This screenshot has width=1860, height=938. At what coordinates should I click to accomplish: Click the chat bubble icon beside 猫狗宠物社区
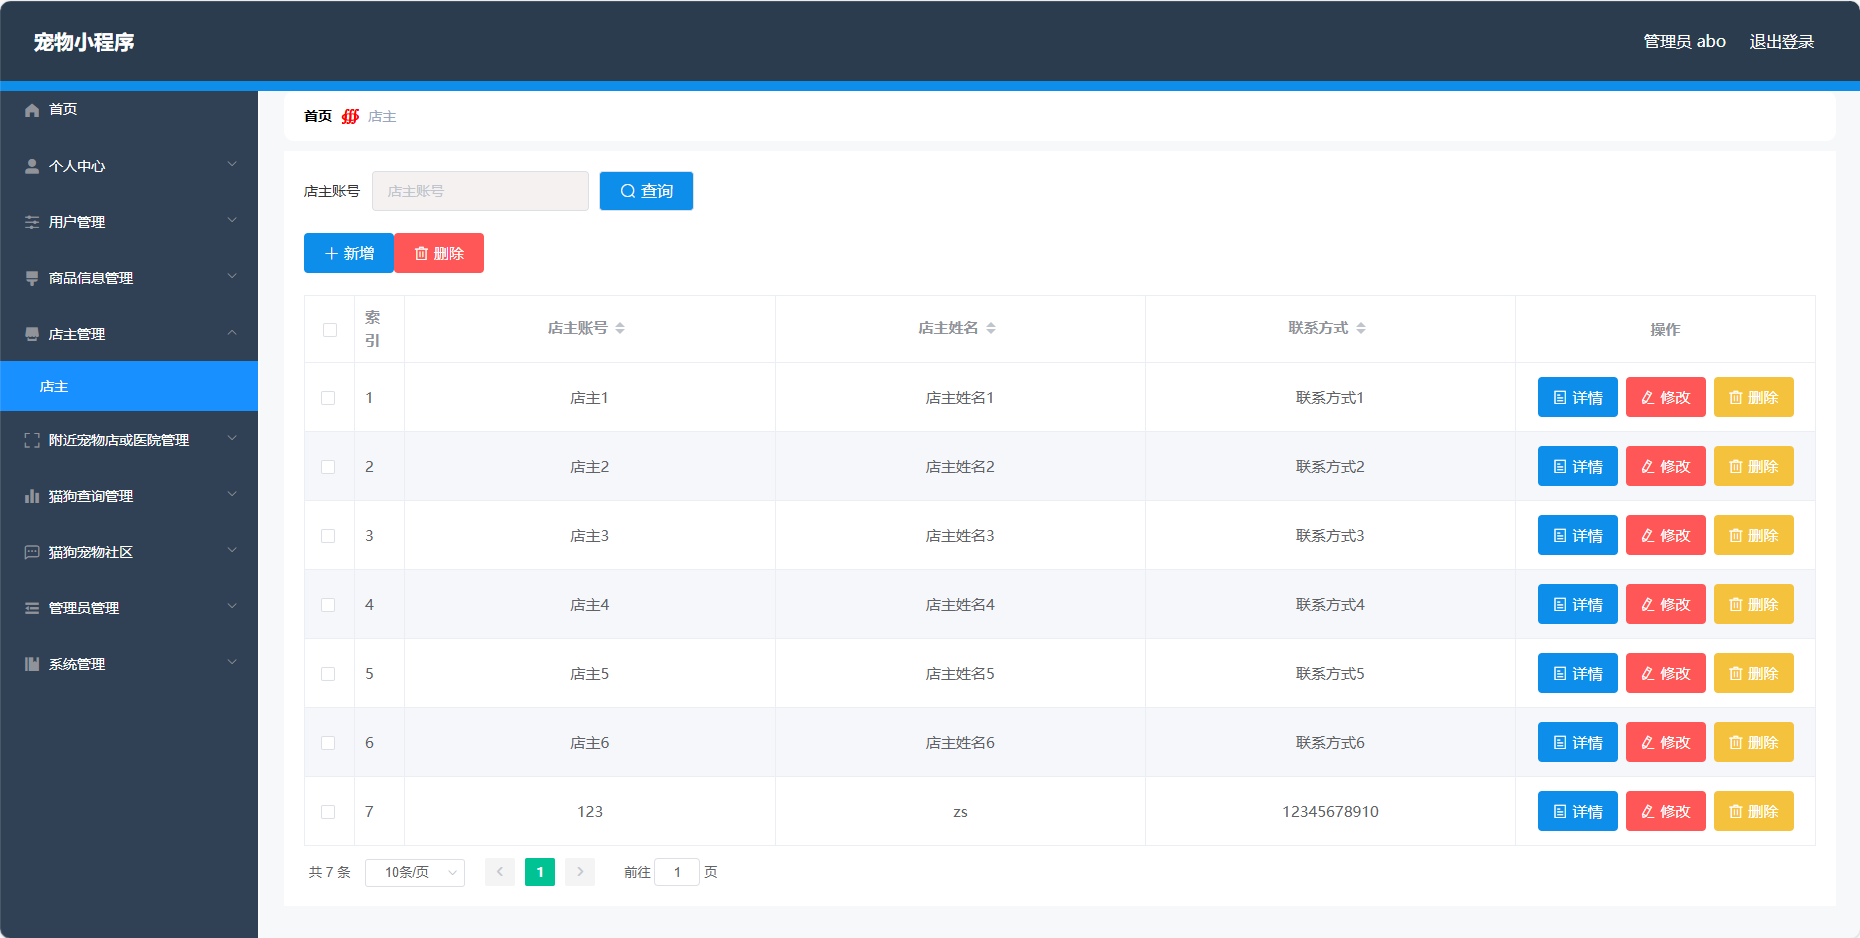32,552
